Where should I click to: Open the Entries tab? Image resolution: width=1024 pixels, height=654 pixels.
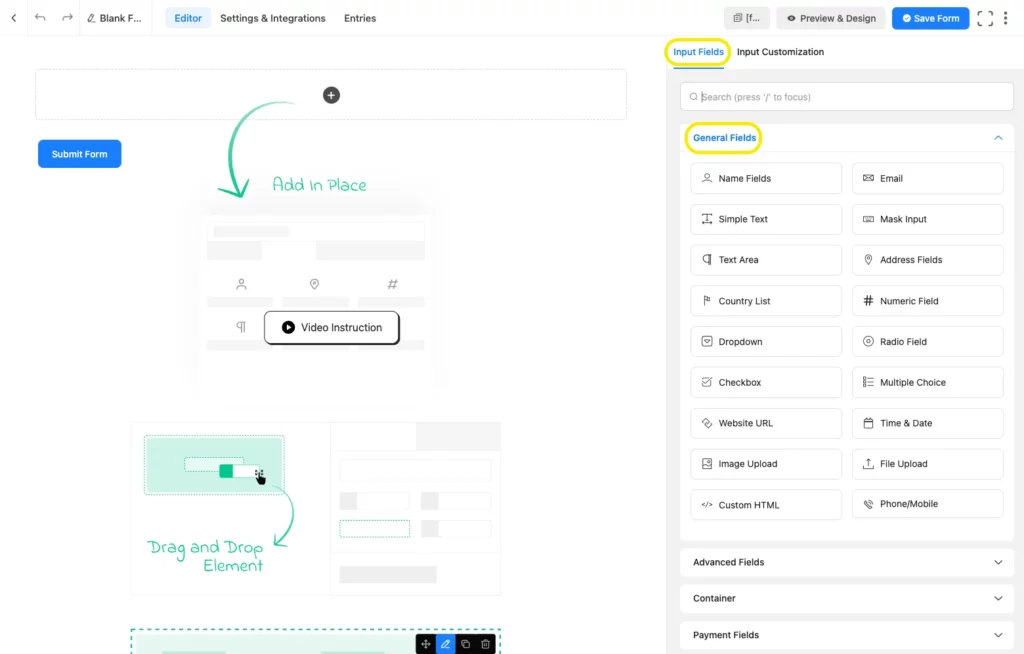(360, 18)
